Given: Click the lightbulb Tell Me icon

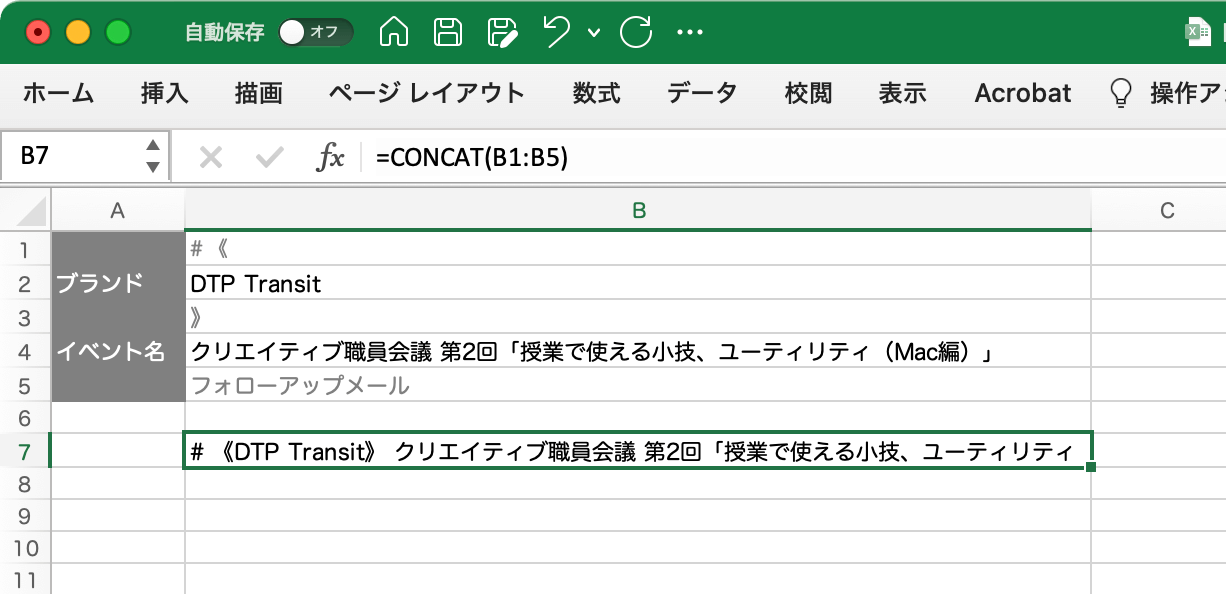Looking at the screenshot, I should pos(1122,94).
